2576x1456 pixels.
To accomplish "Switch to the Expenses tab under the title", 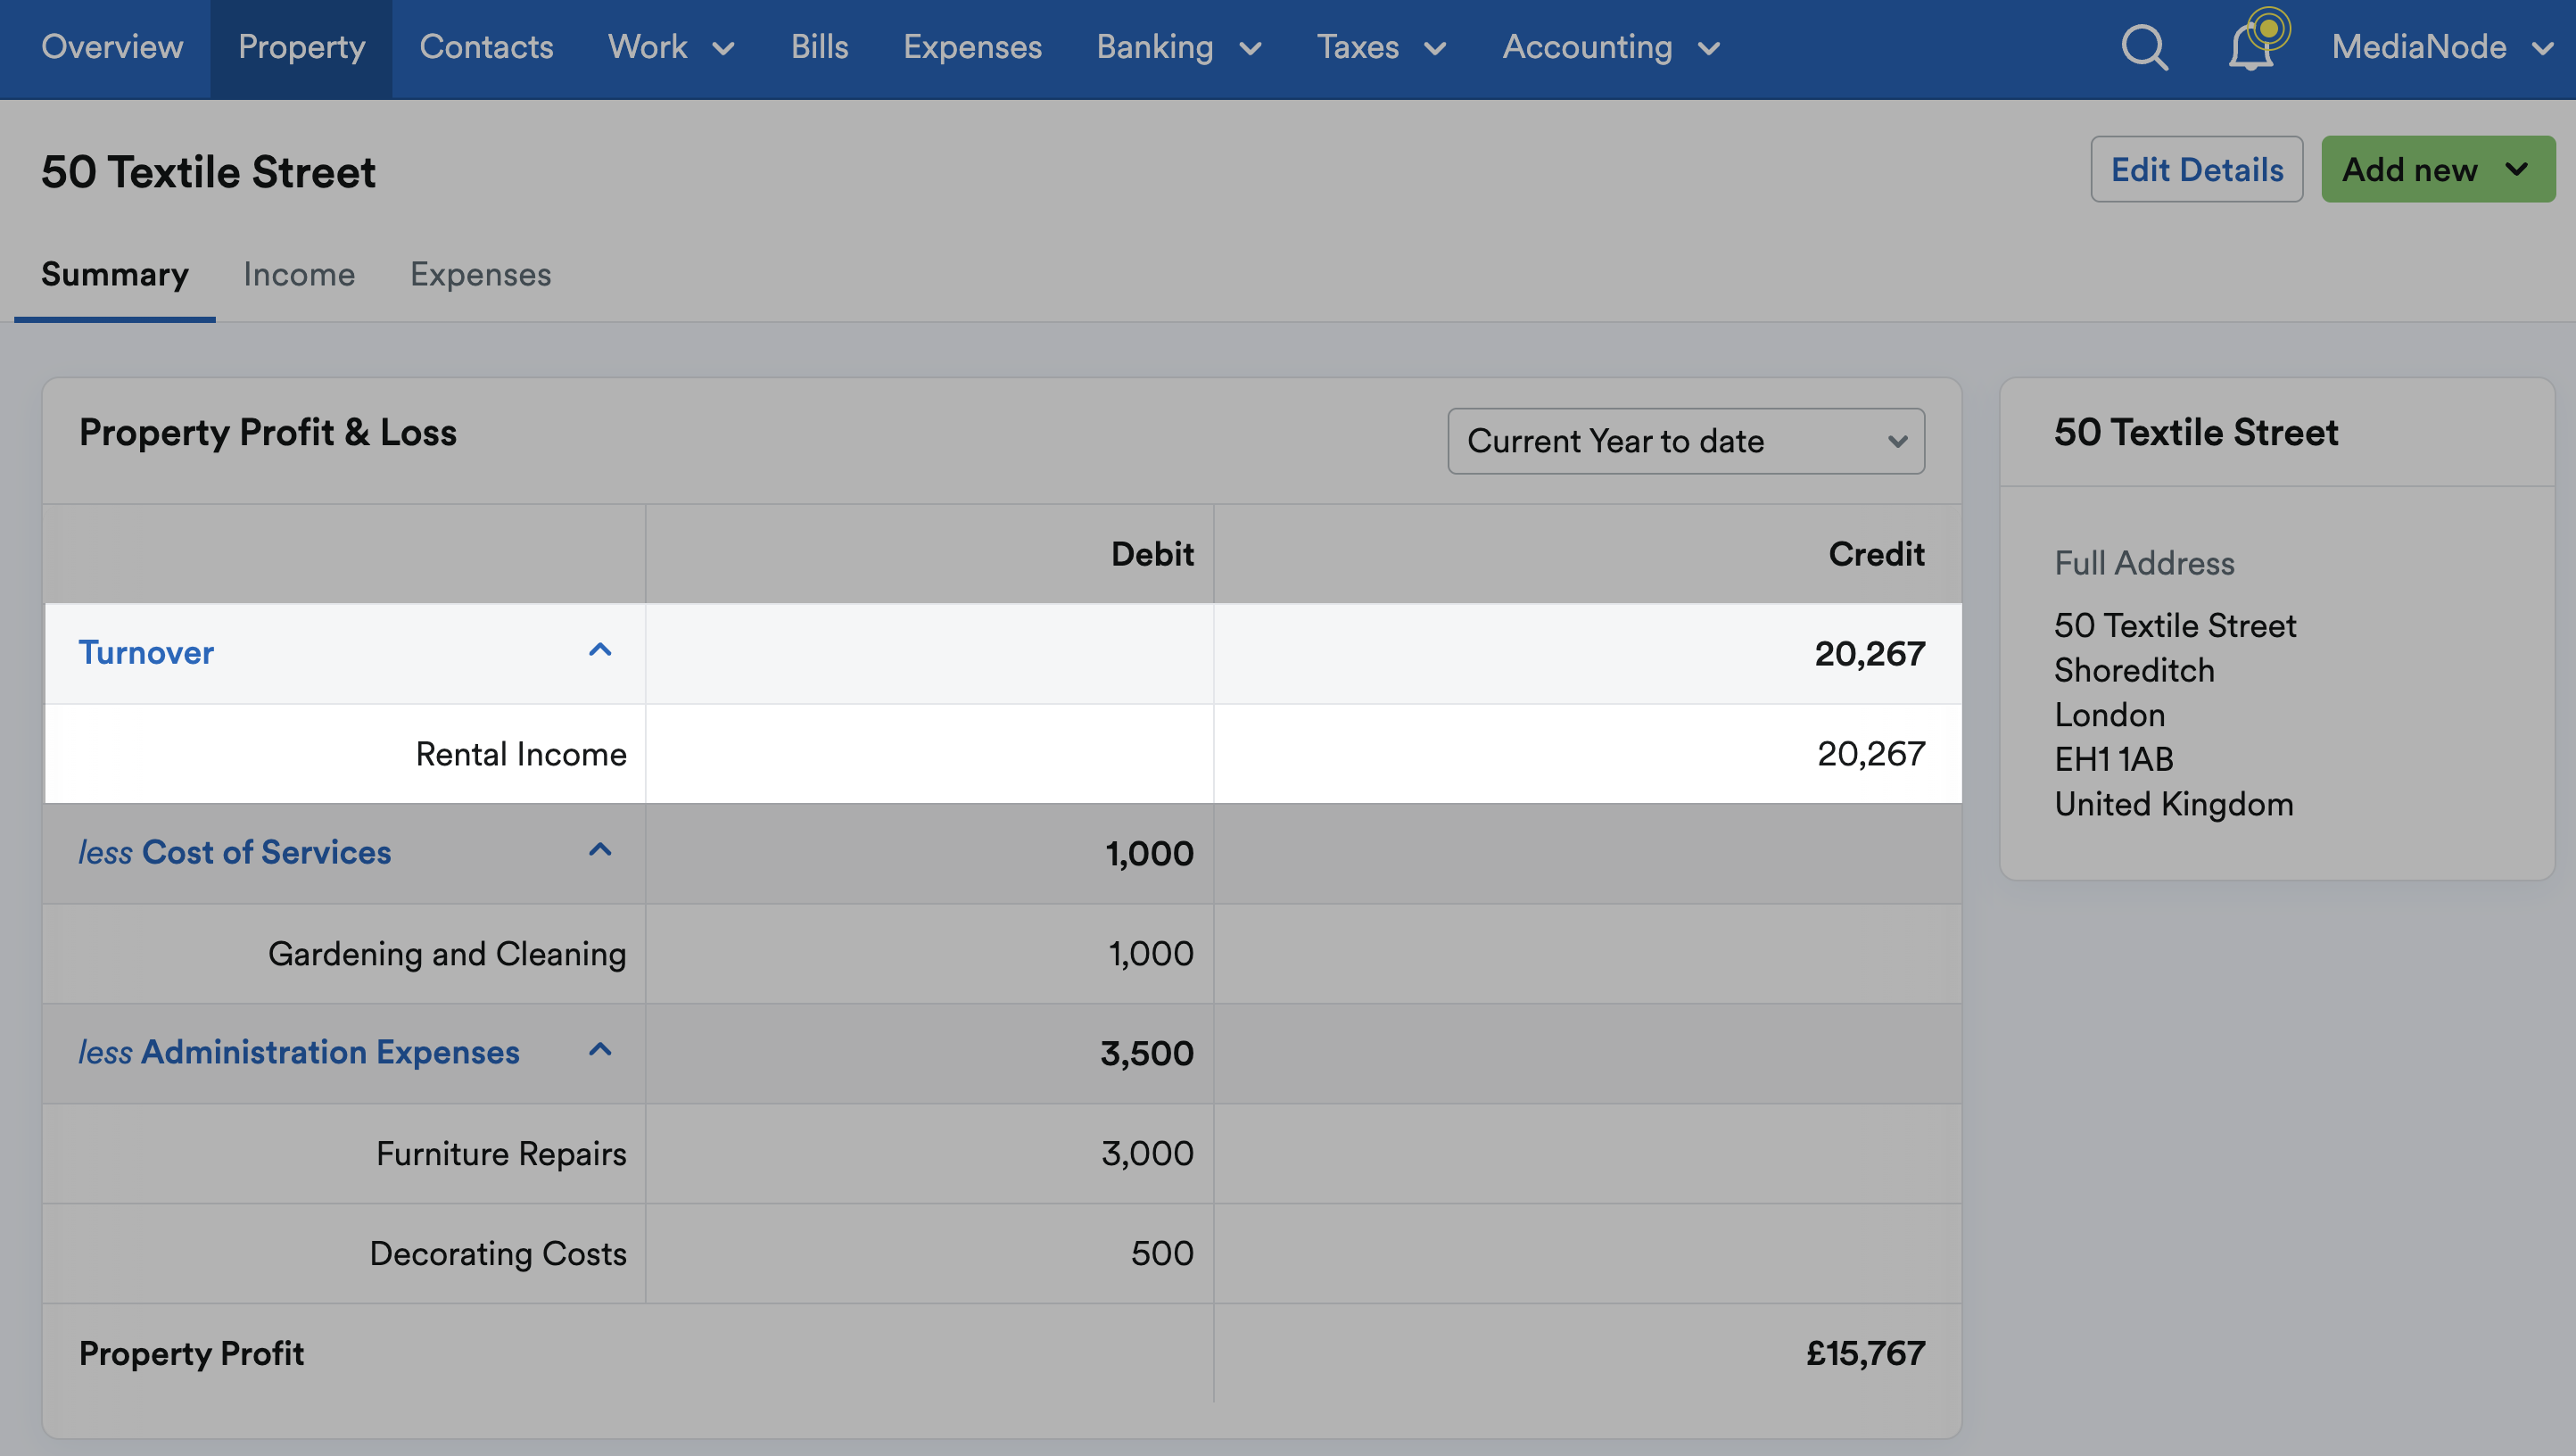I will point(480,274).
